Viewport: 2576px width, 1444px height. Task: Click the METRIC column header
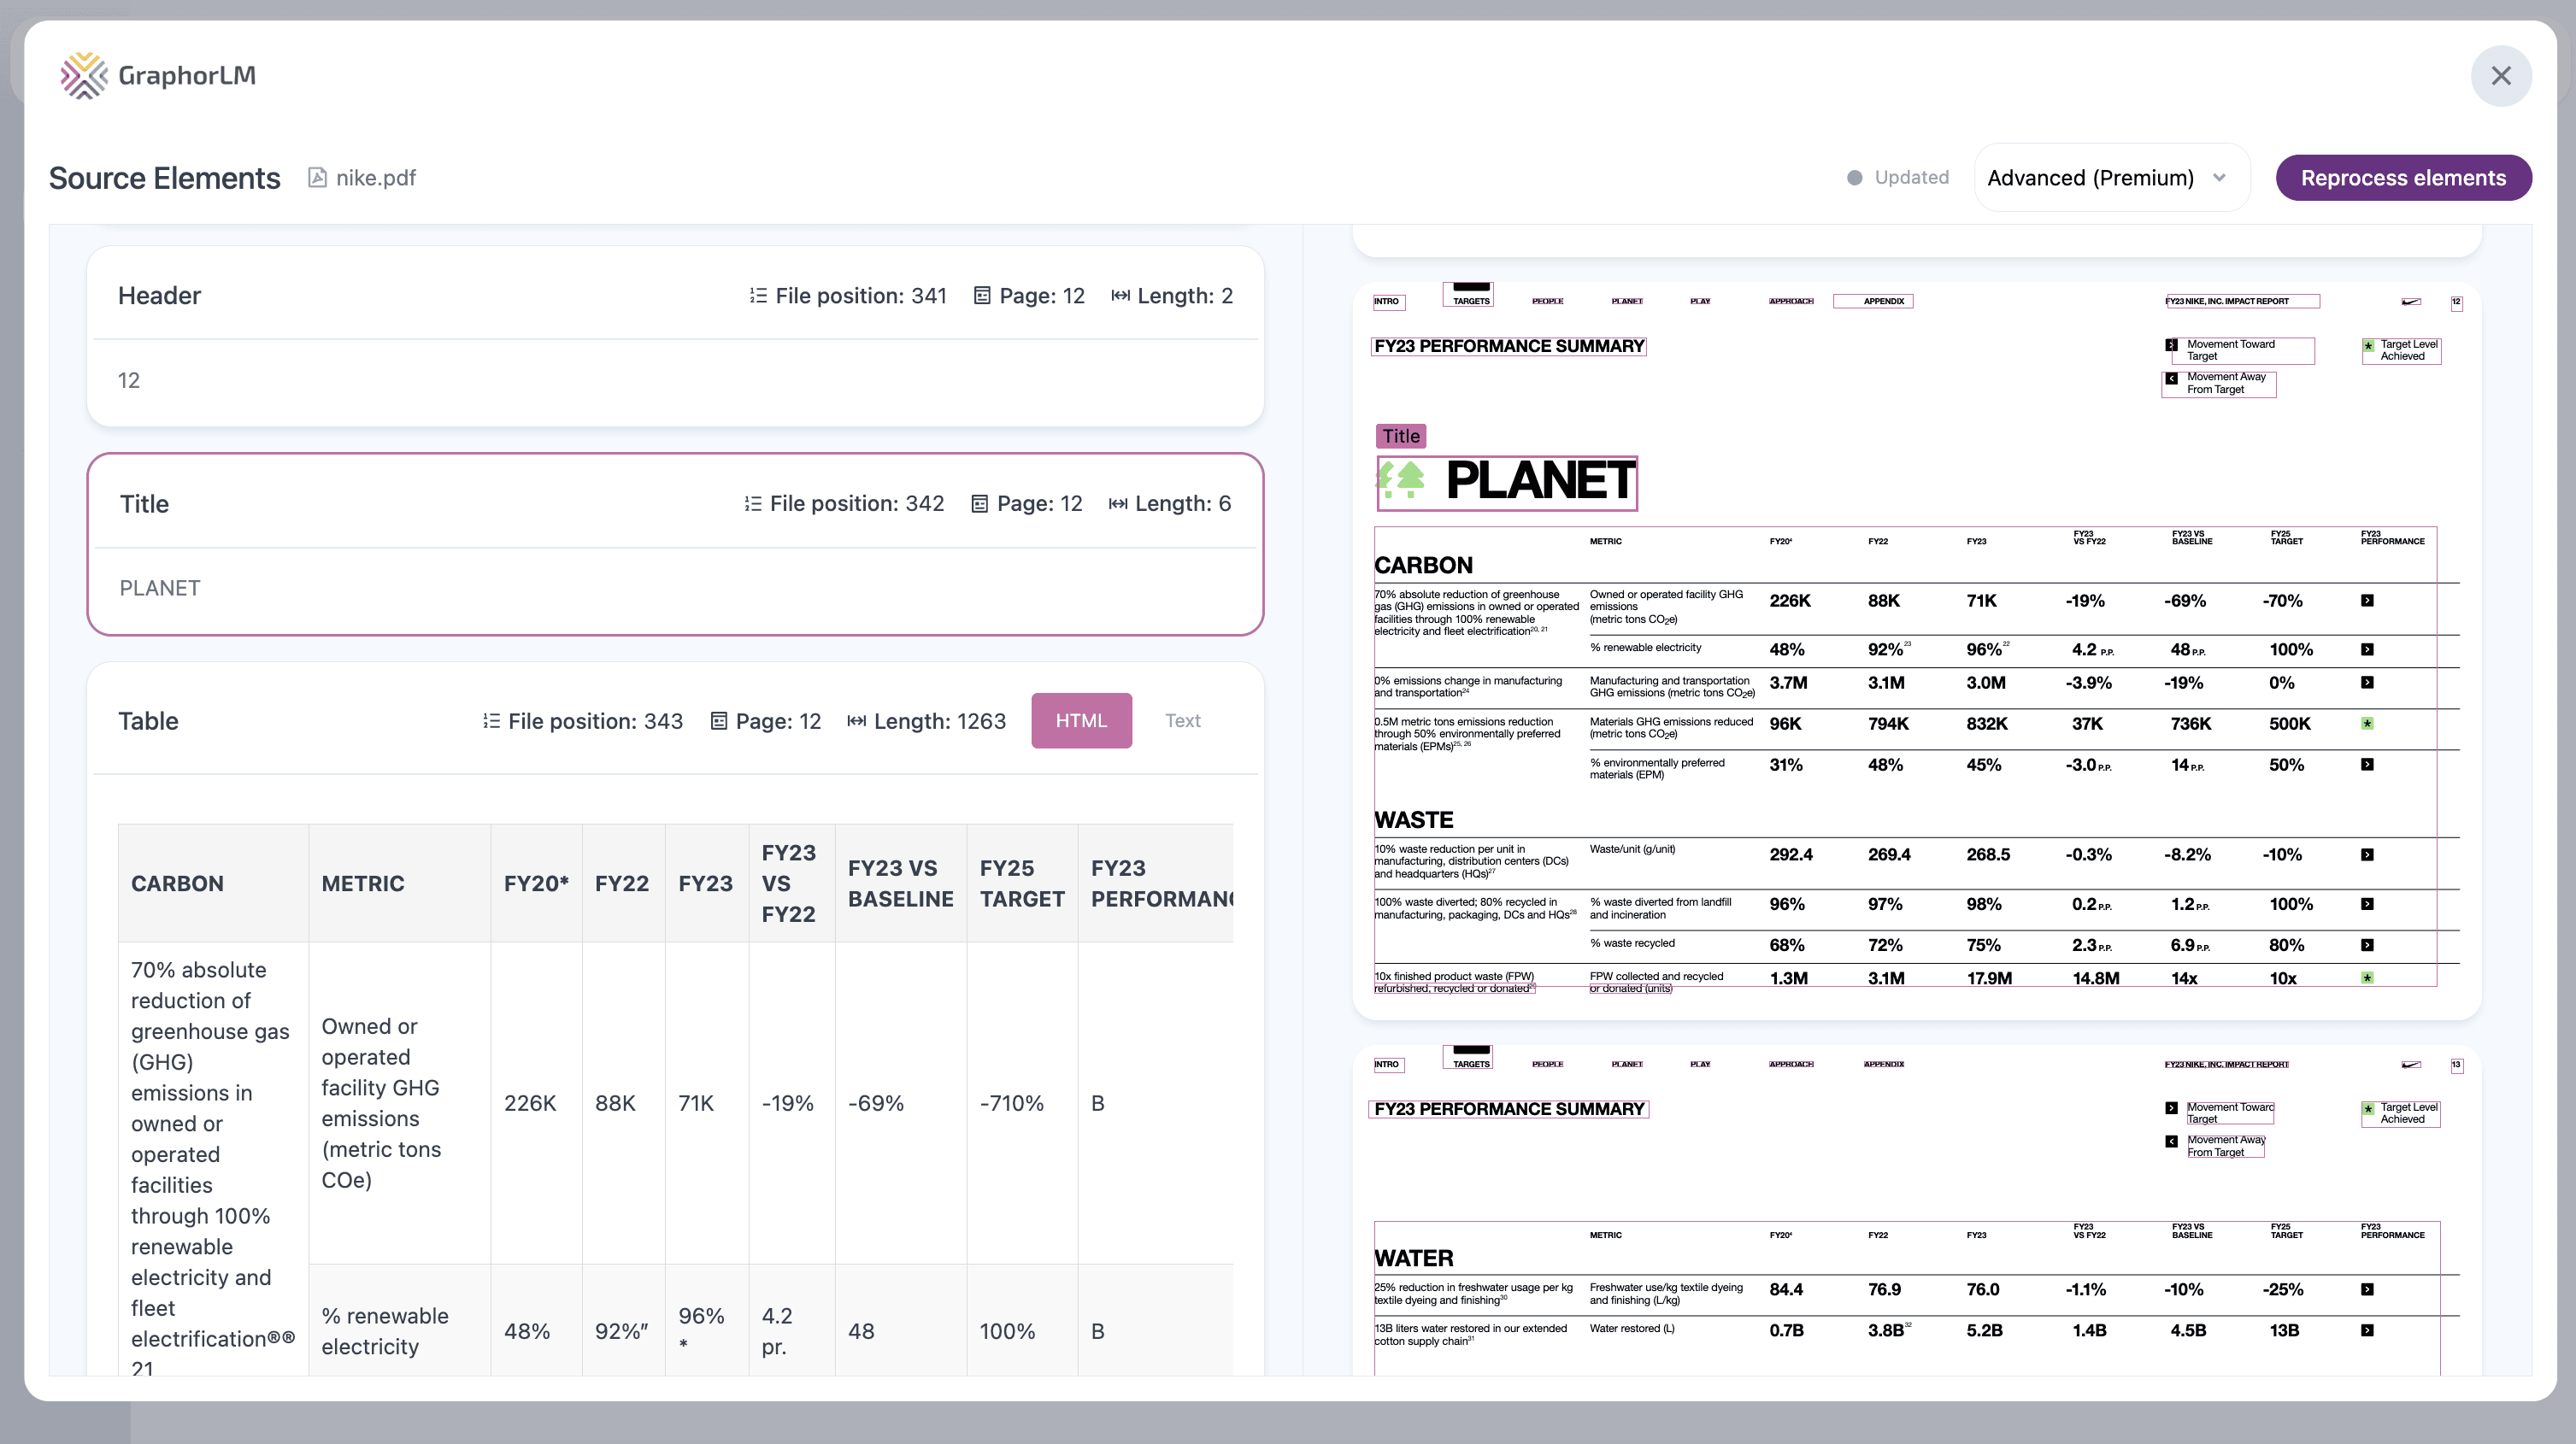click(x=399, y=884)
